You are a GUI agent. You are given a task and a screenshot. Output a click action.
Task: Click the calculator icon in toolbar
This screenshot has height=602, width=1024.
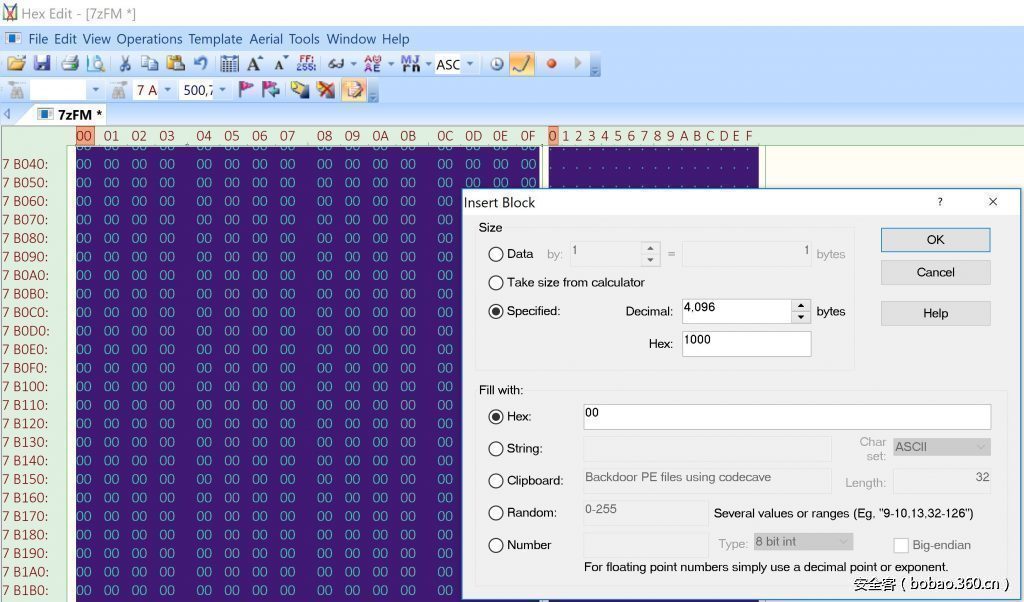pyautogui.click(x=230, y=64)
